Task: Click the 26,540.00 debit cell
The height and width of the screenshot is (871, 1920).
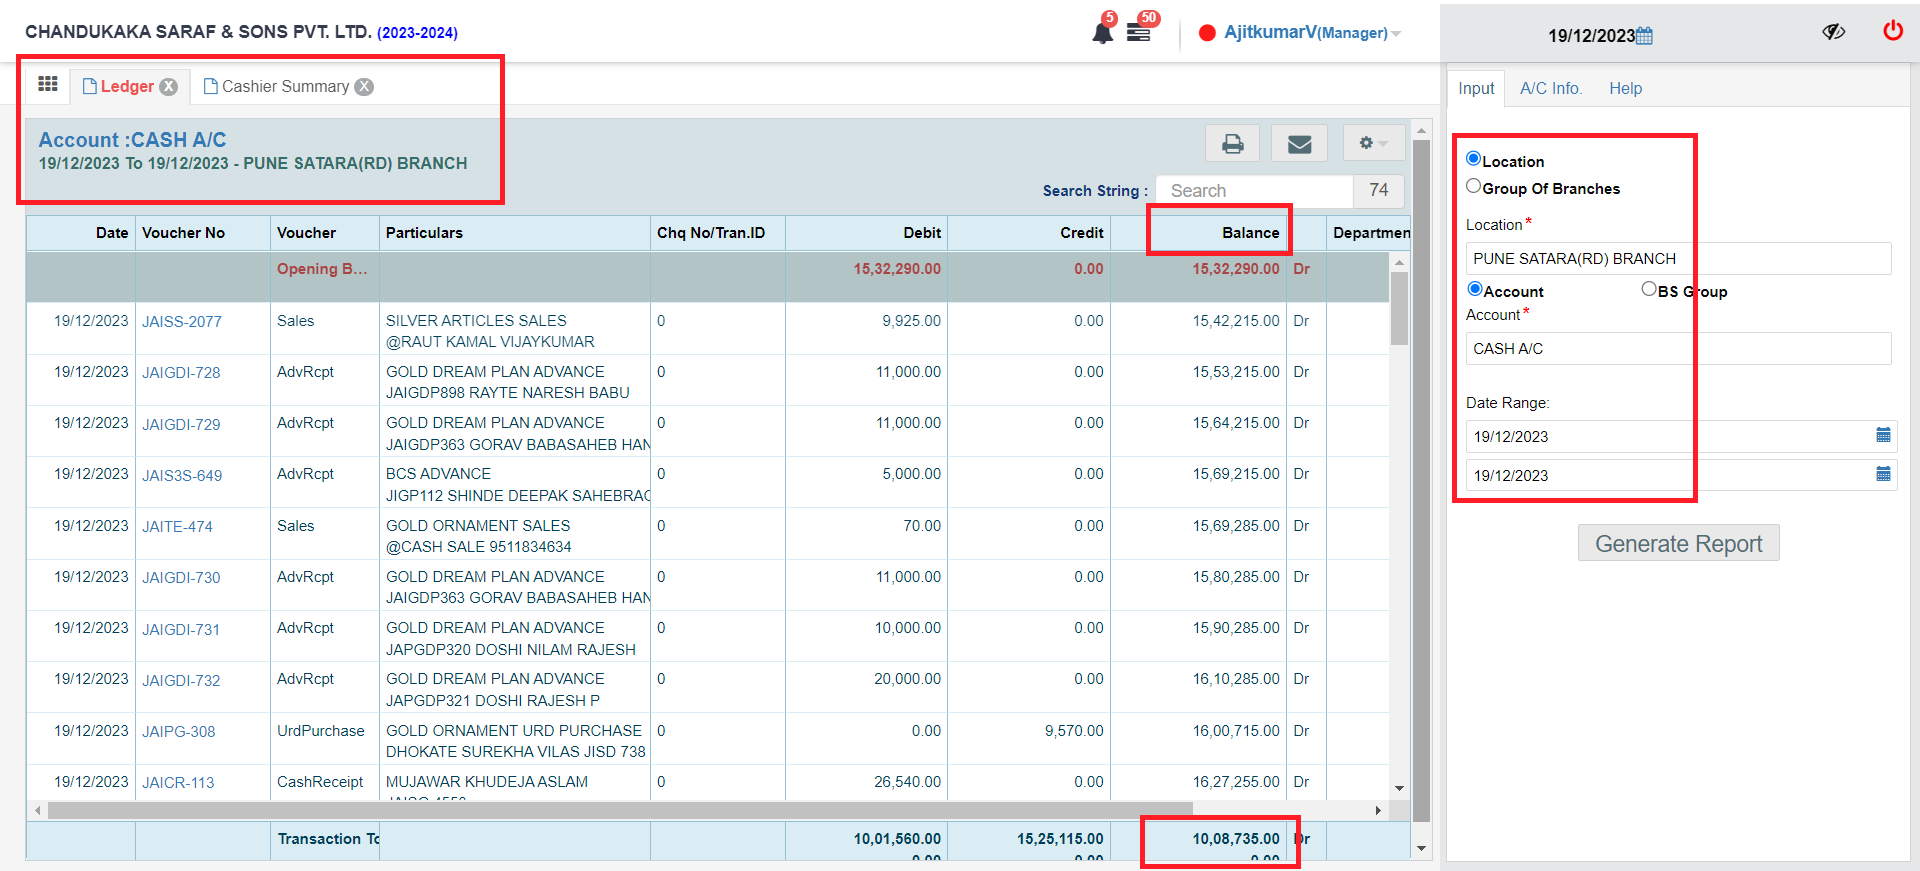Action: tap(866, 782)
